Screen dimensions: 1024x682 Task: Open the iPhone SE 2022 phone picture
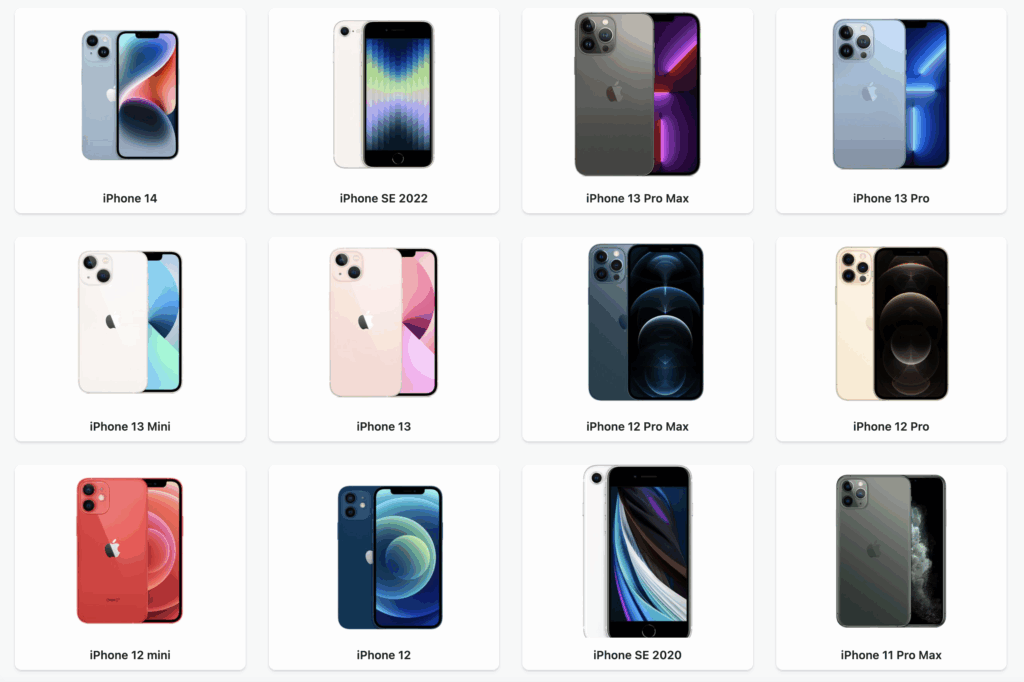383,94
